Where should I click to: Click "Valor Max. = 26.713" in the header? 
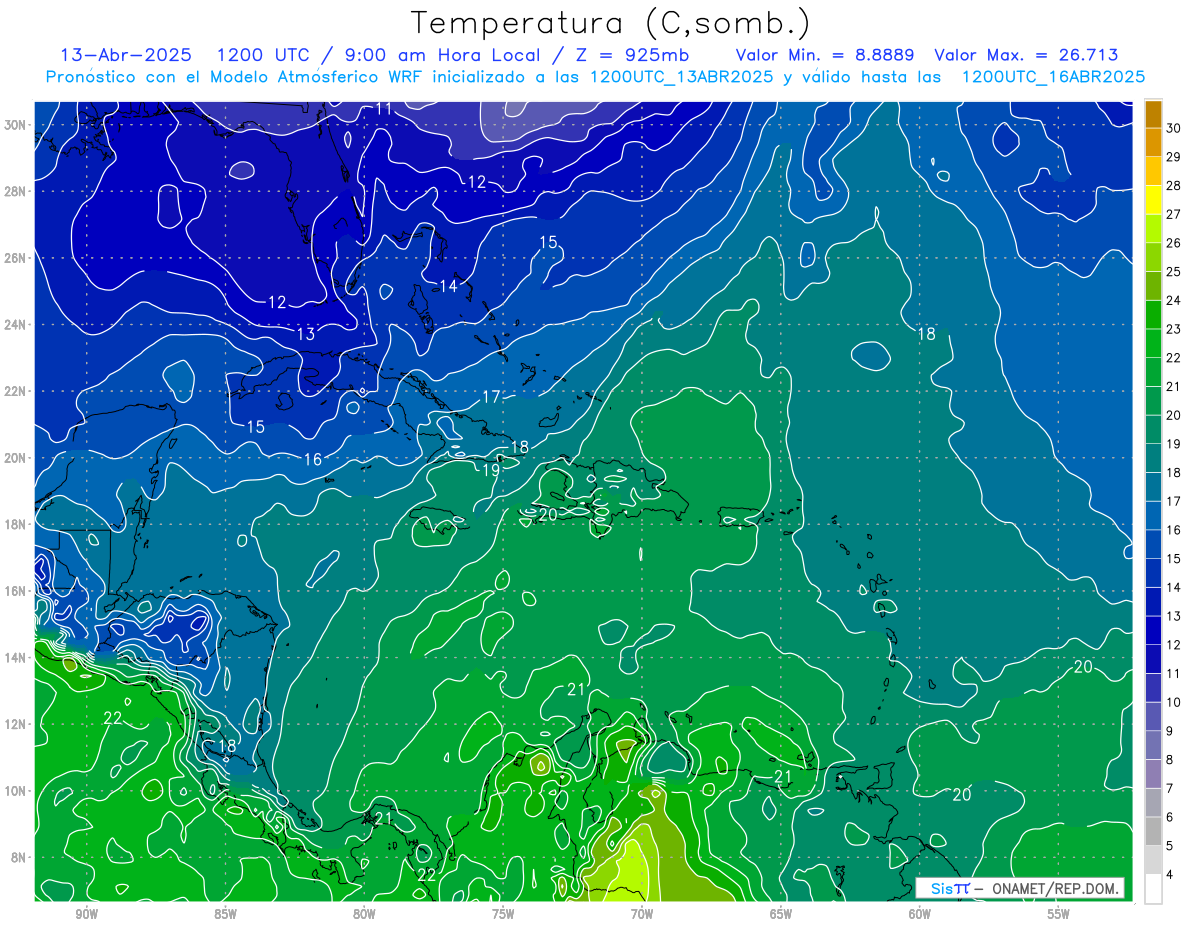tap(1026, 55)
